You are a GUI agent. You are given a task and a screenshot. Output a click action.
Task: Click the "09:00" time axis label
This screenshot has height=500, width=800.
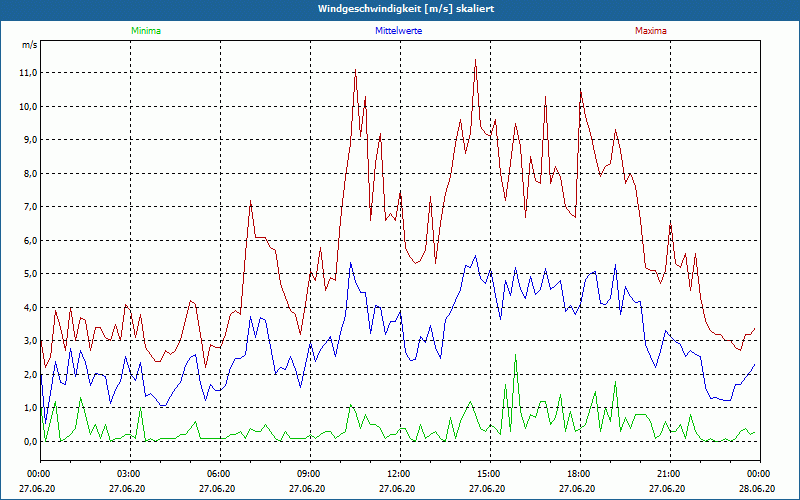pos(308,474)
